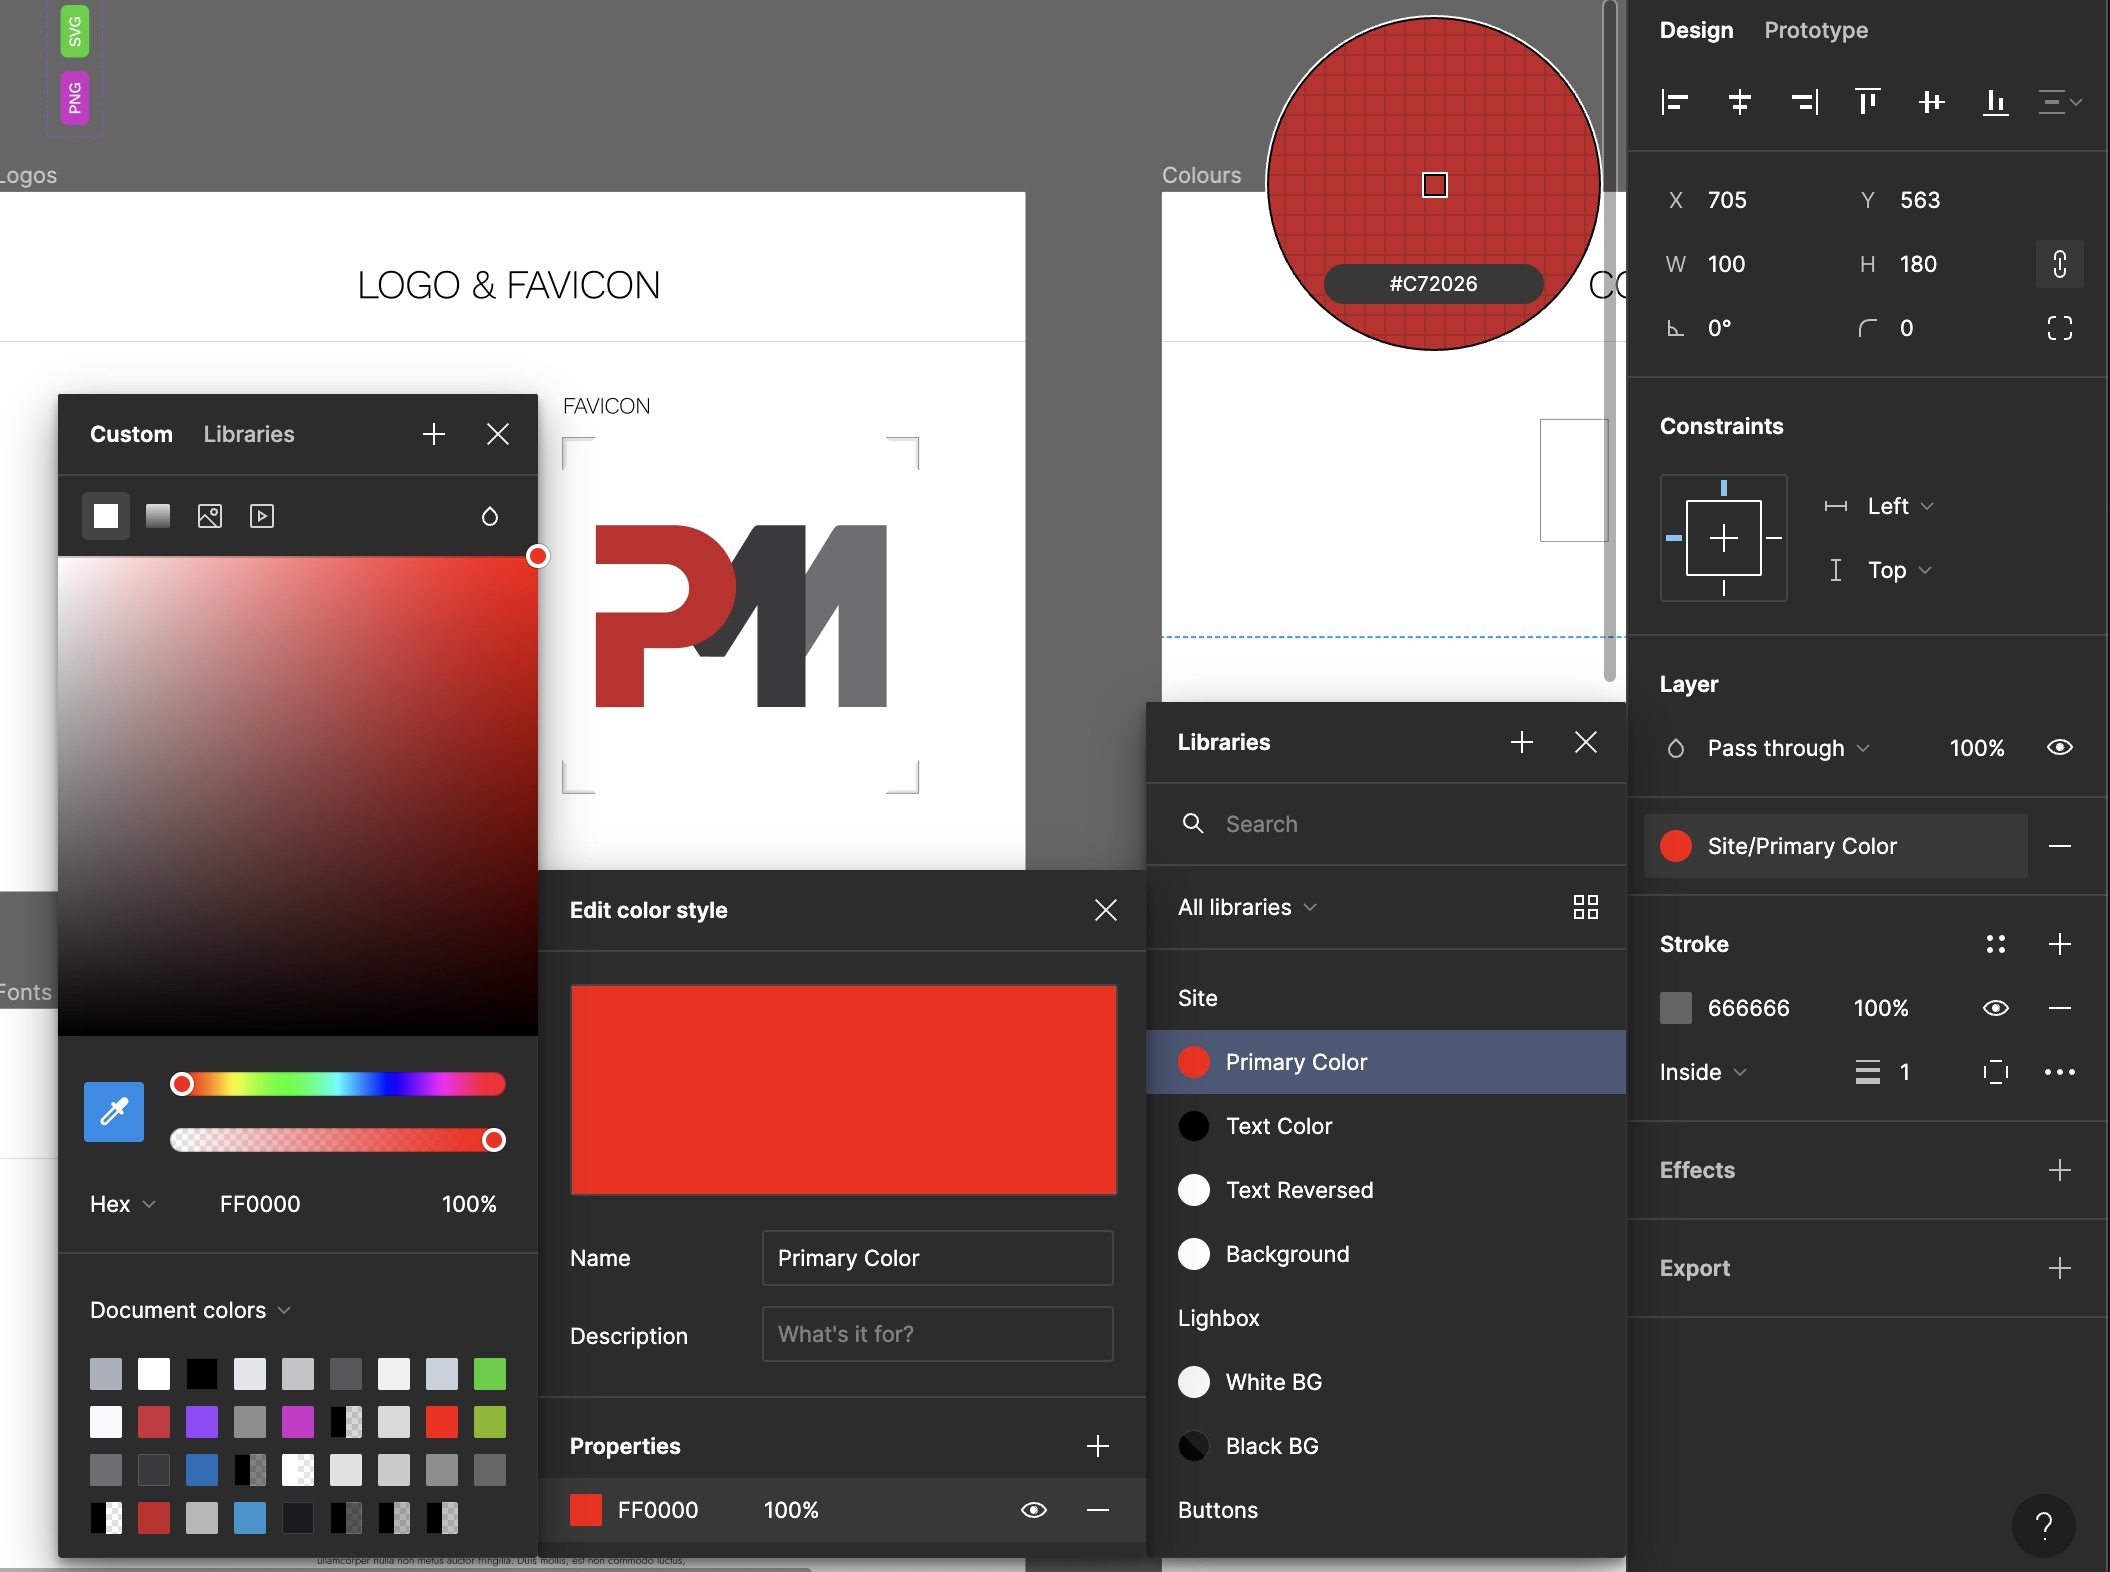Open Pass through blend mode dropdown
This screenshot has width=2110, height=1572.
pyautogui.click(x=1788, y=748)
